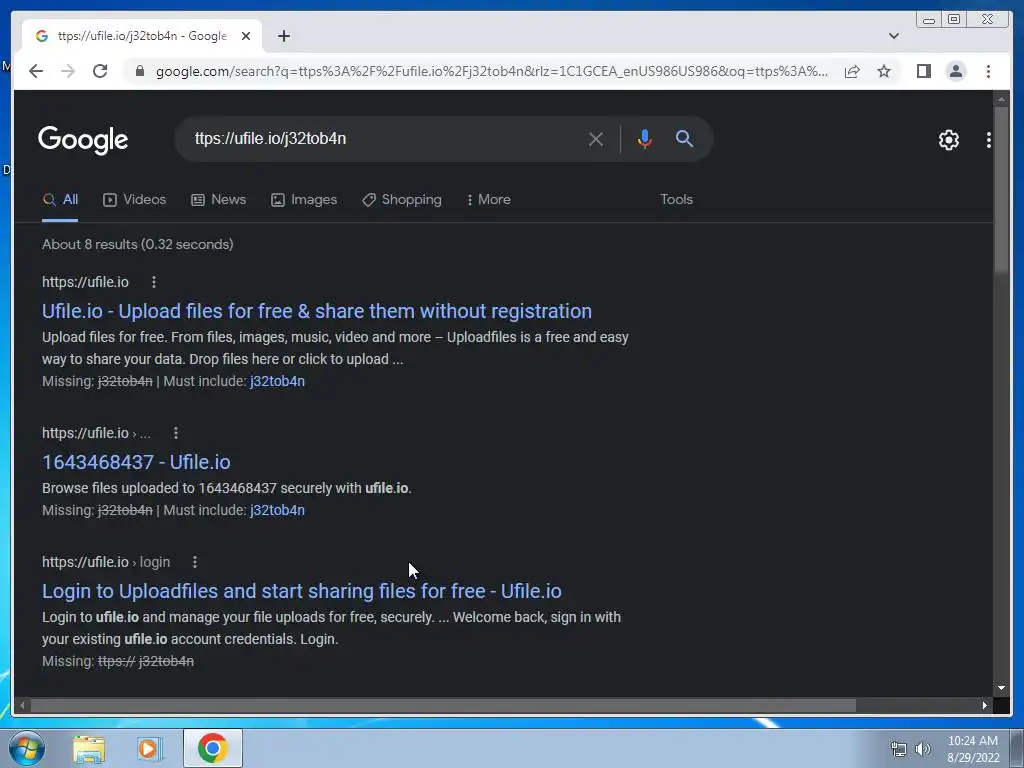Open 'Ufile.io - Upload files for free' result
Screen dimensions: 1024x768
[x=317, y=312]
